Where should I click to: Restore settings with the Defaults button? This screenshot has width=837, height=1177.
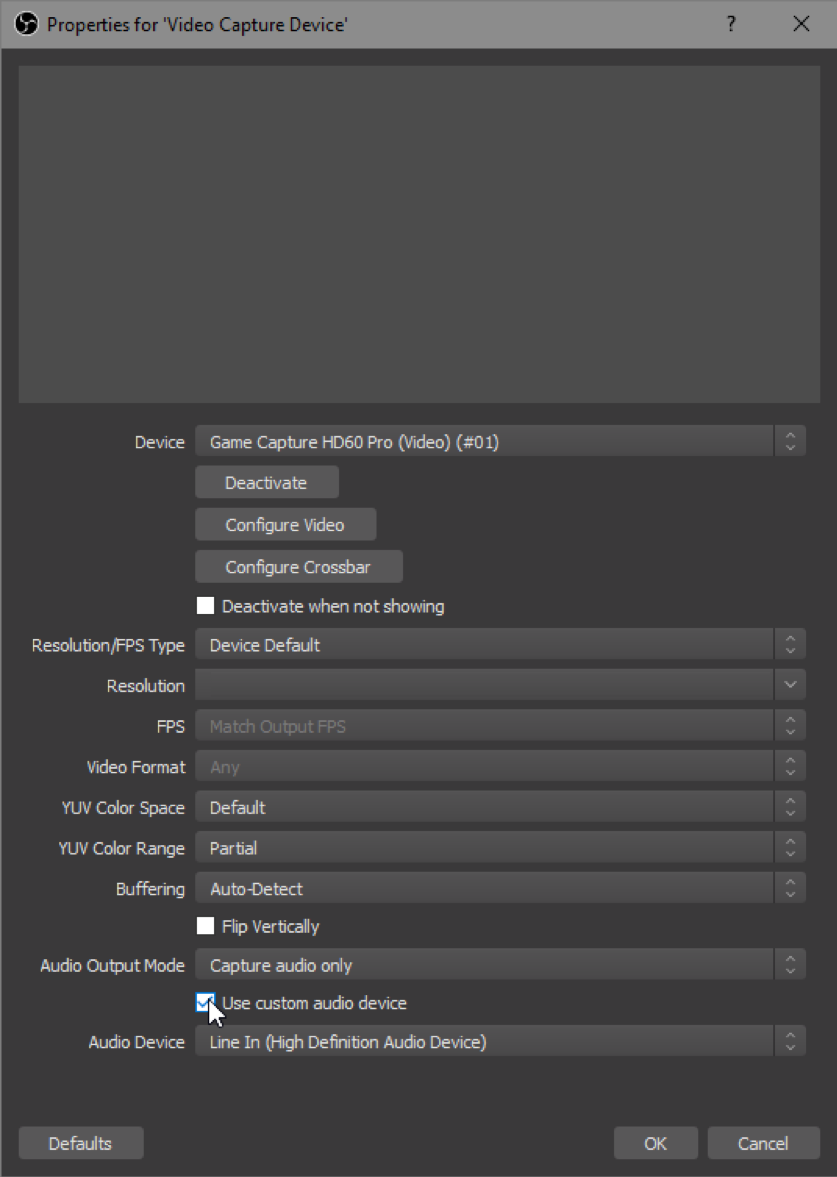[x=80, y=1143]
